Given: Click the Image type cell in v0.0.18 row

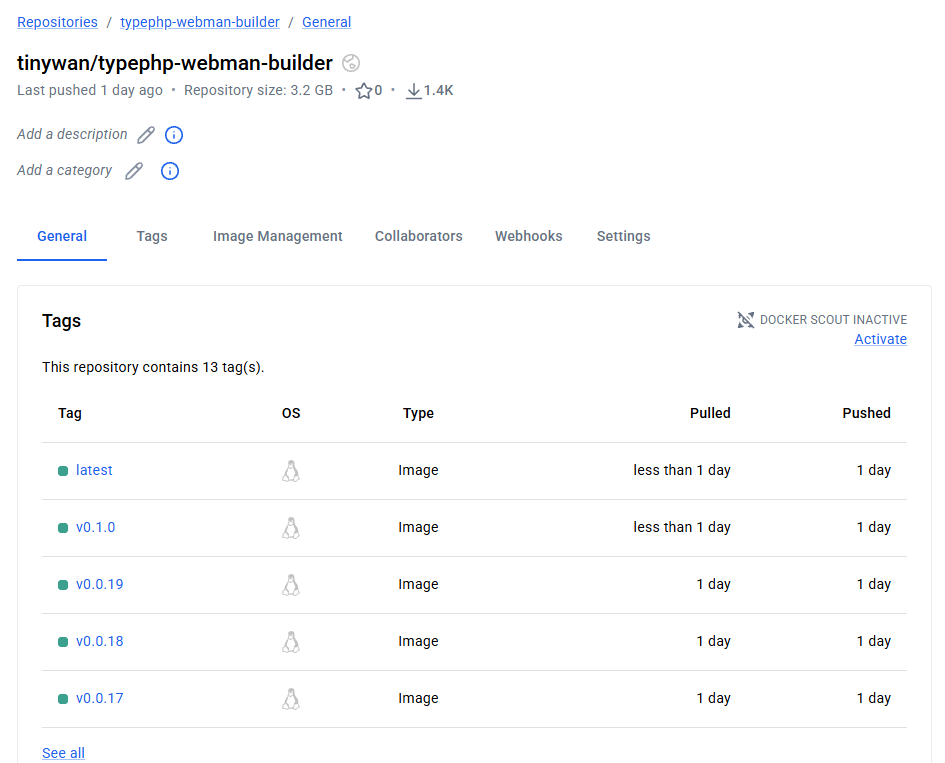Looking at the screenshot, I should pyautogui.click(x=418, y=641).
